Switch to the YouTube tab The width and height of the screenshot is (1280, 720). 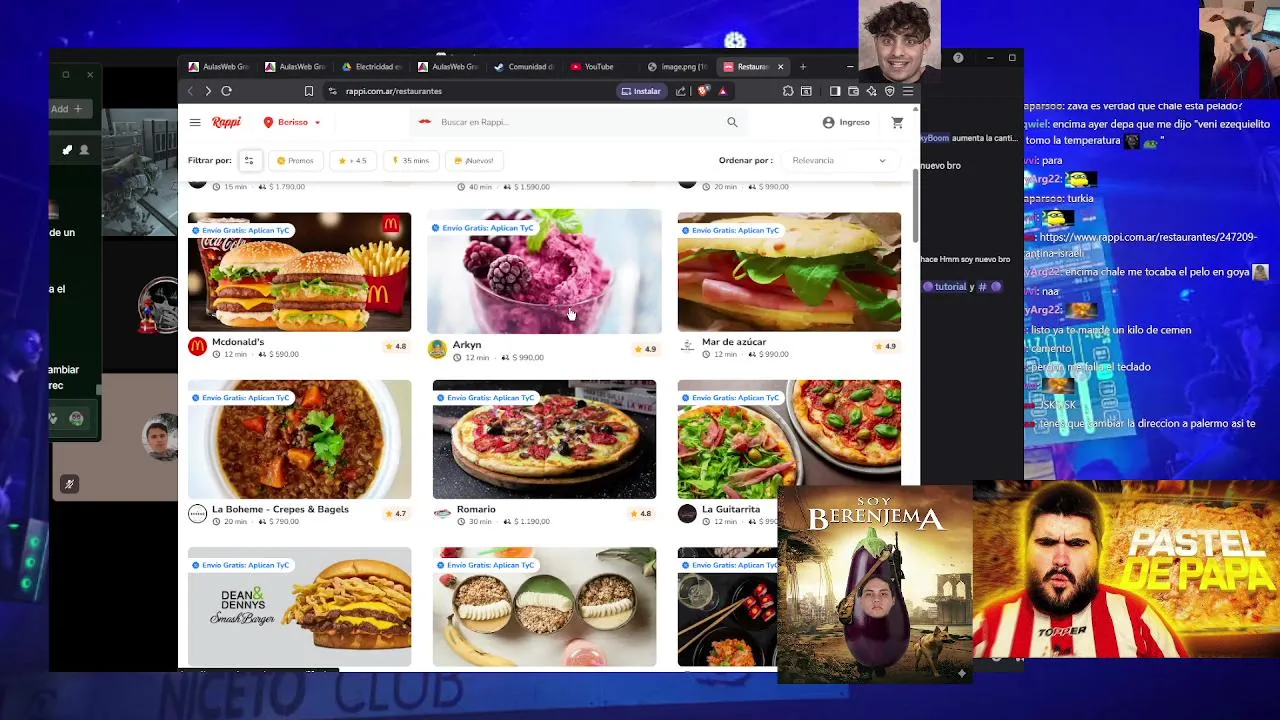click(600, 67)
